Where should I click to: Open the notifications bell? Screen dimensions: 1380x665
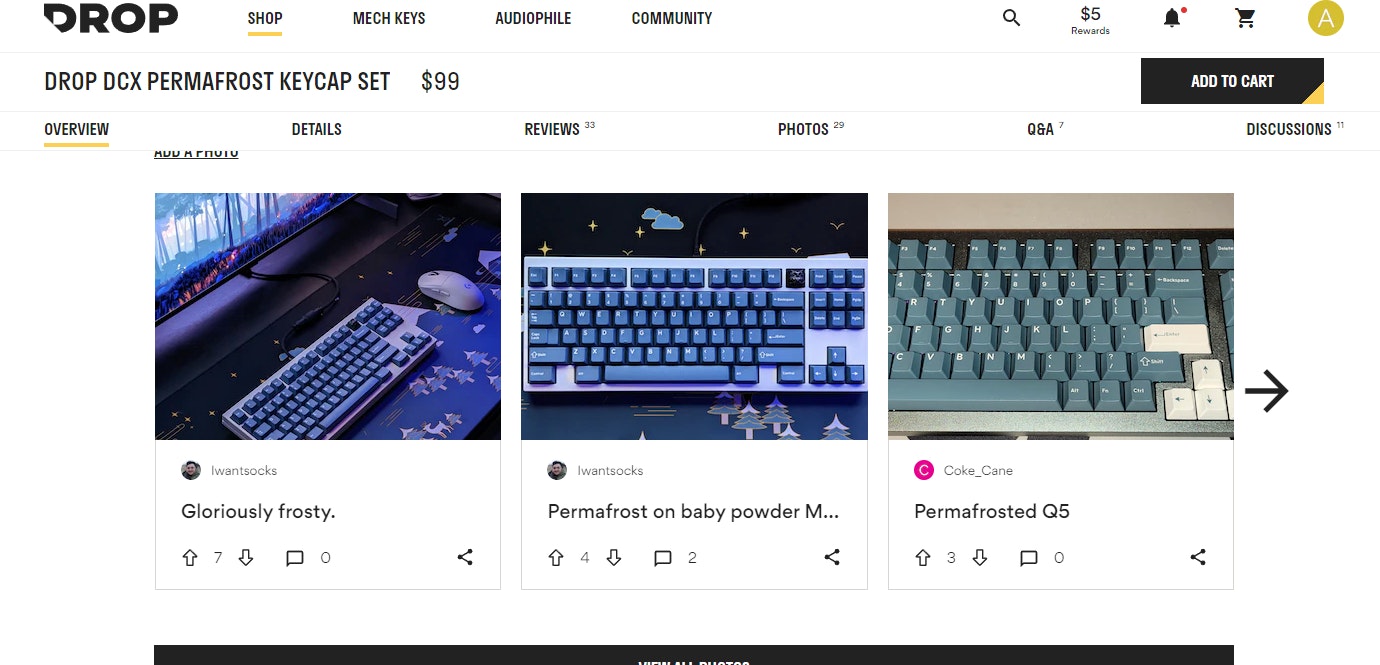(1172, 18)
